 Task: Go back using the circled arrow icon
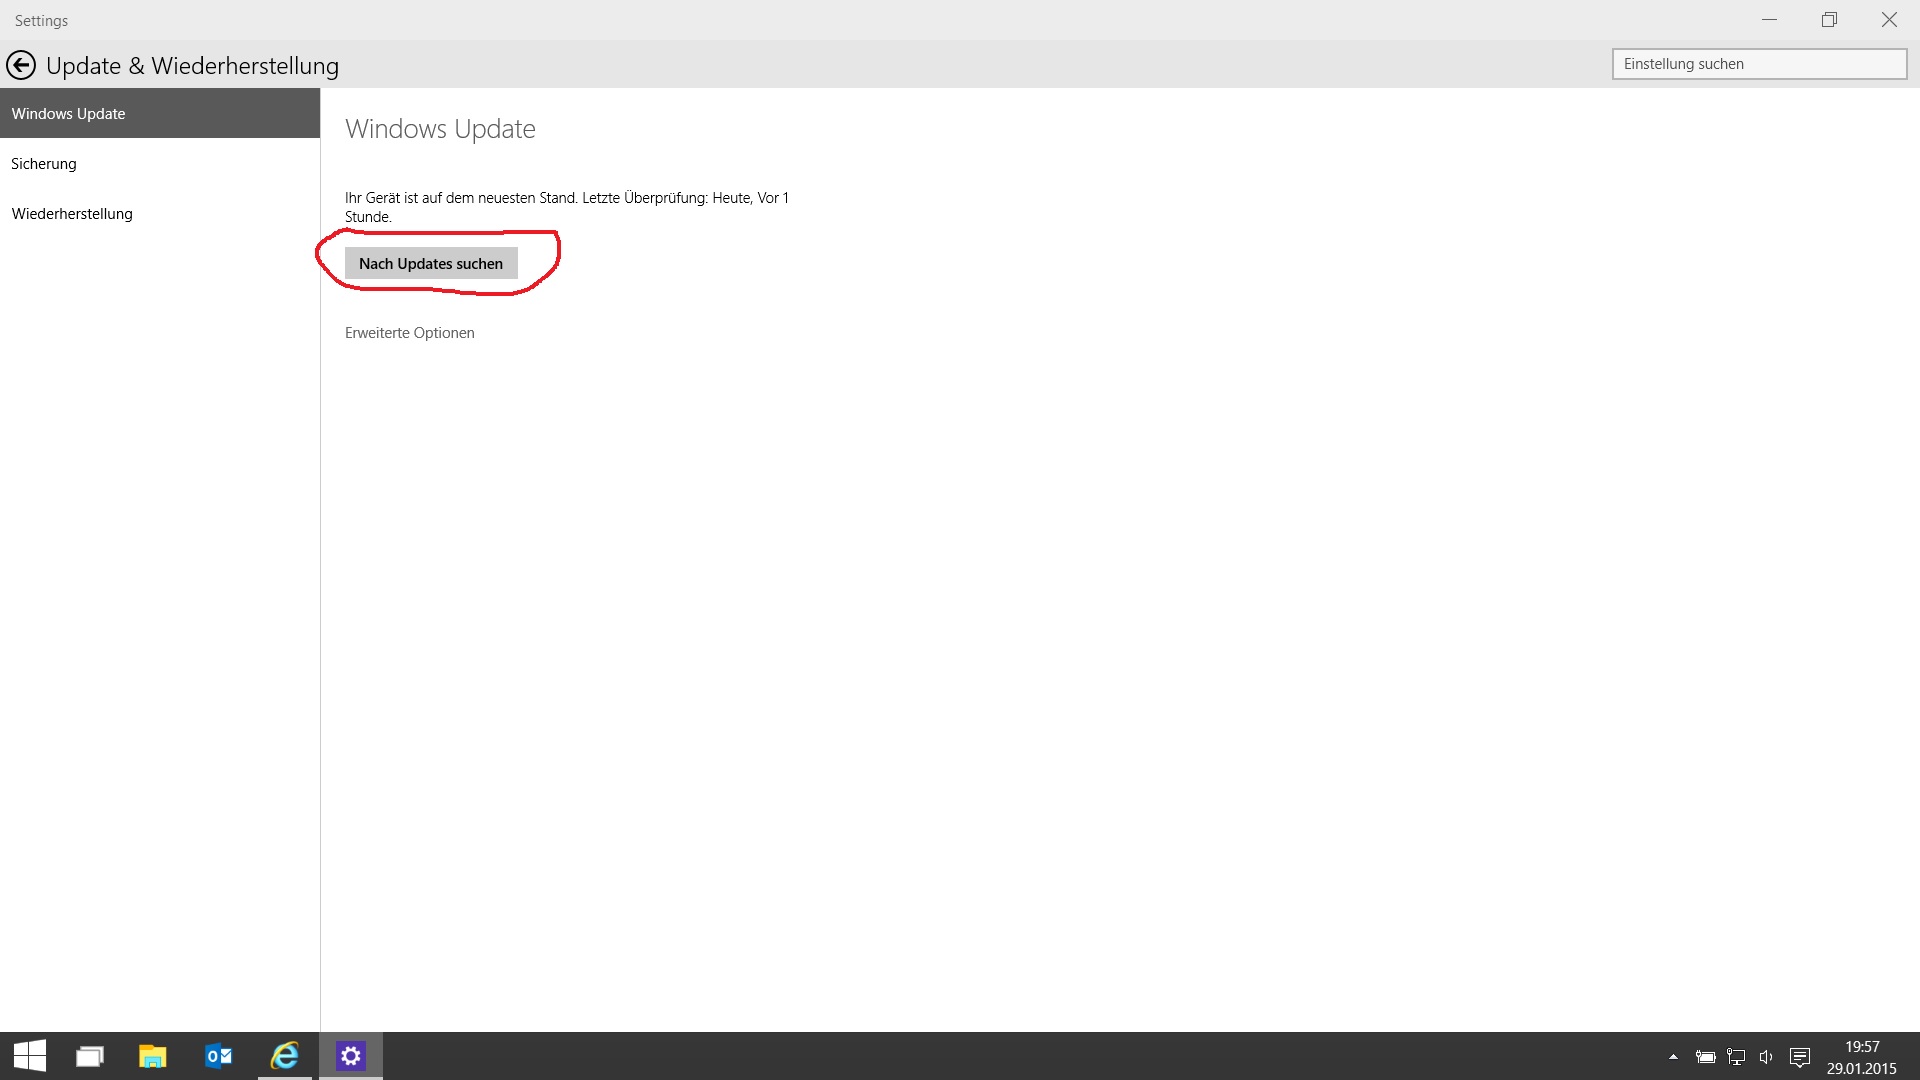(x=21, y=66)
